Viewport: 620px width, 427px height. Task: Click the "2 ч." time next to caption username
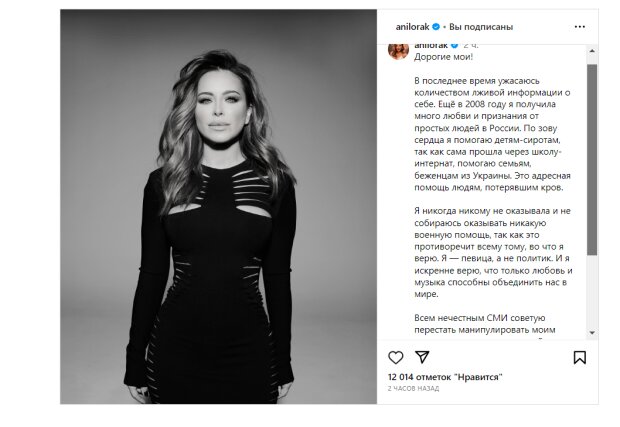pyautogui.click(x=471, y=46)
